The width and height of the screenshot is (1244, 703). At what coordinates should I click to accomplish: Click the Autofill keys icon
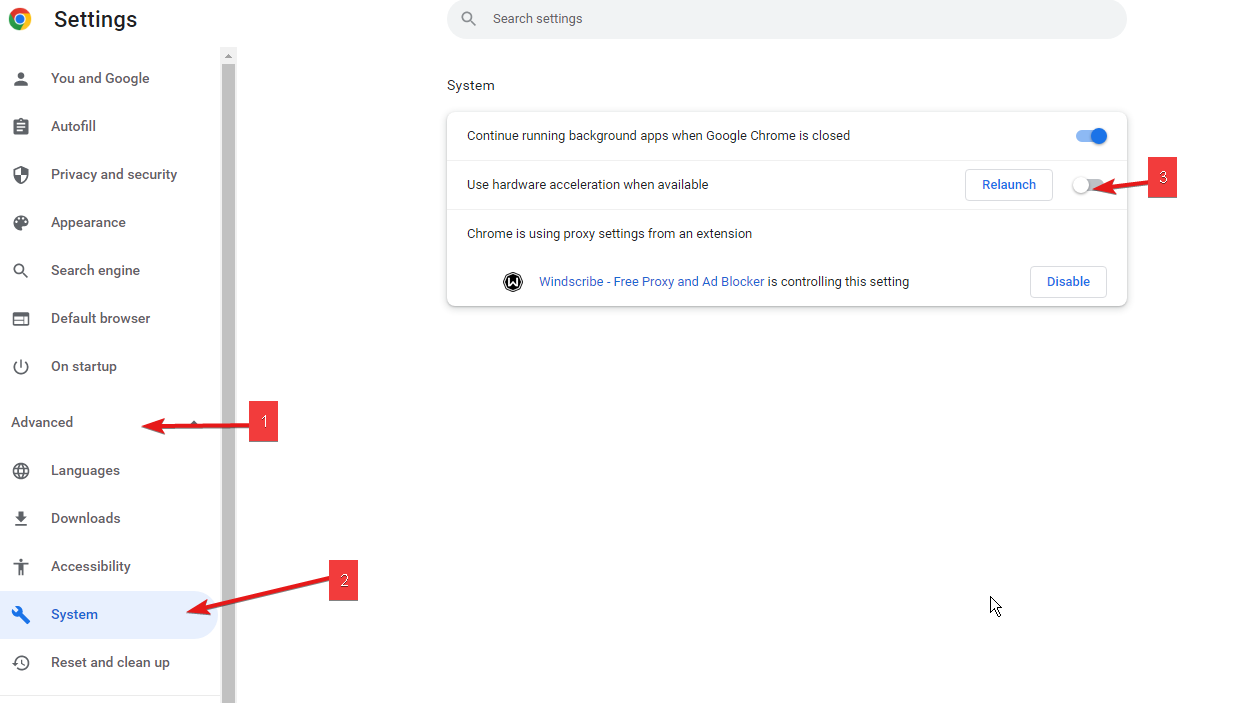[21, 126]
